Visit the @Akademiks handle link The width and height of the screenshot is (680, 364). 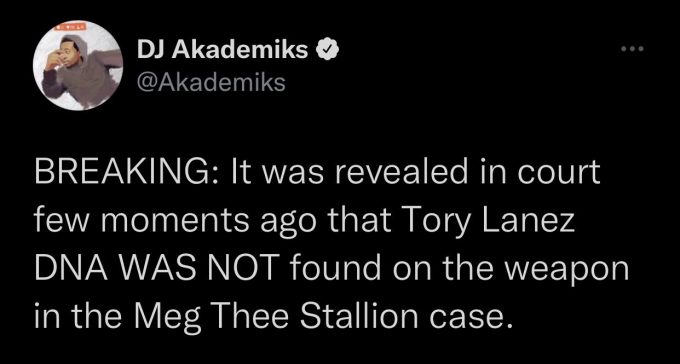pos(211,82)
